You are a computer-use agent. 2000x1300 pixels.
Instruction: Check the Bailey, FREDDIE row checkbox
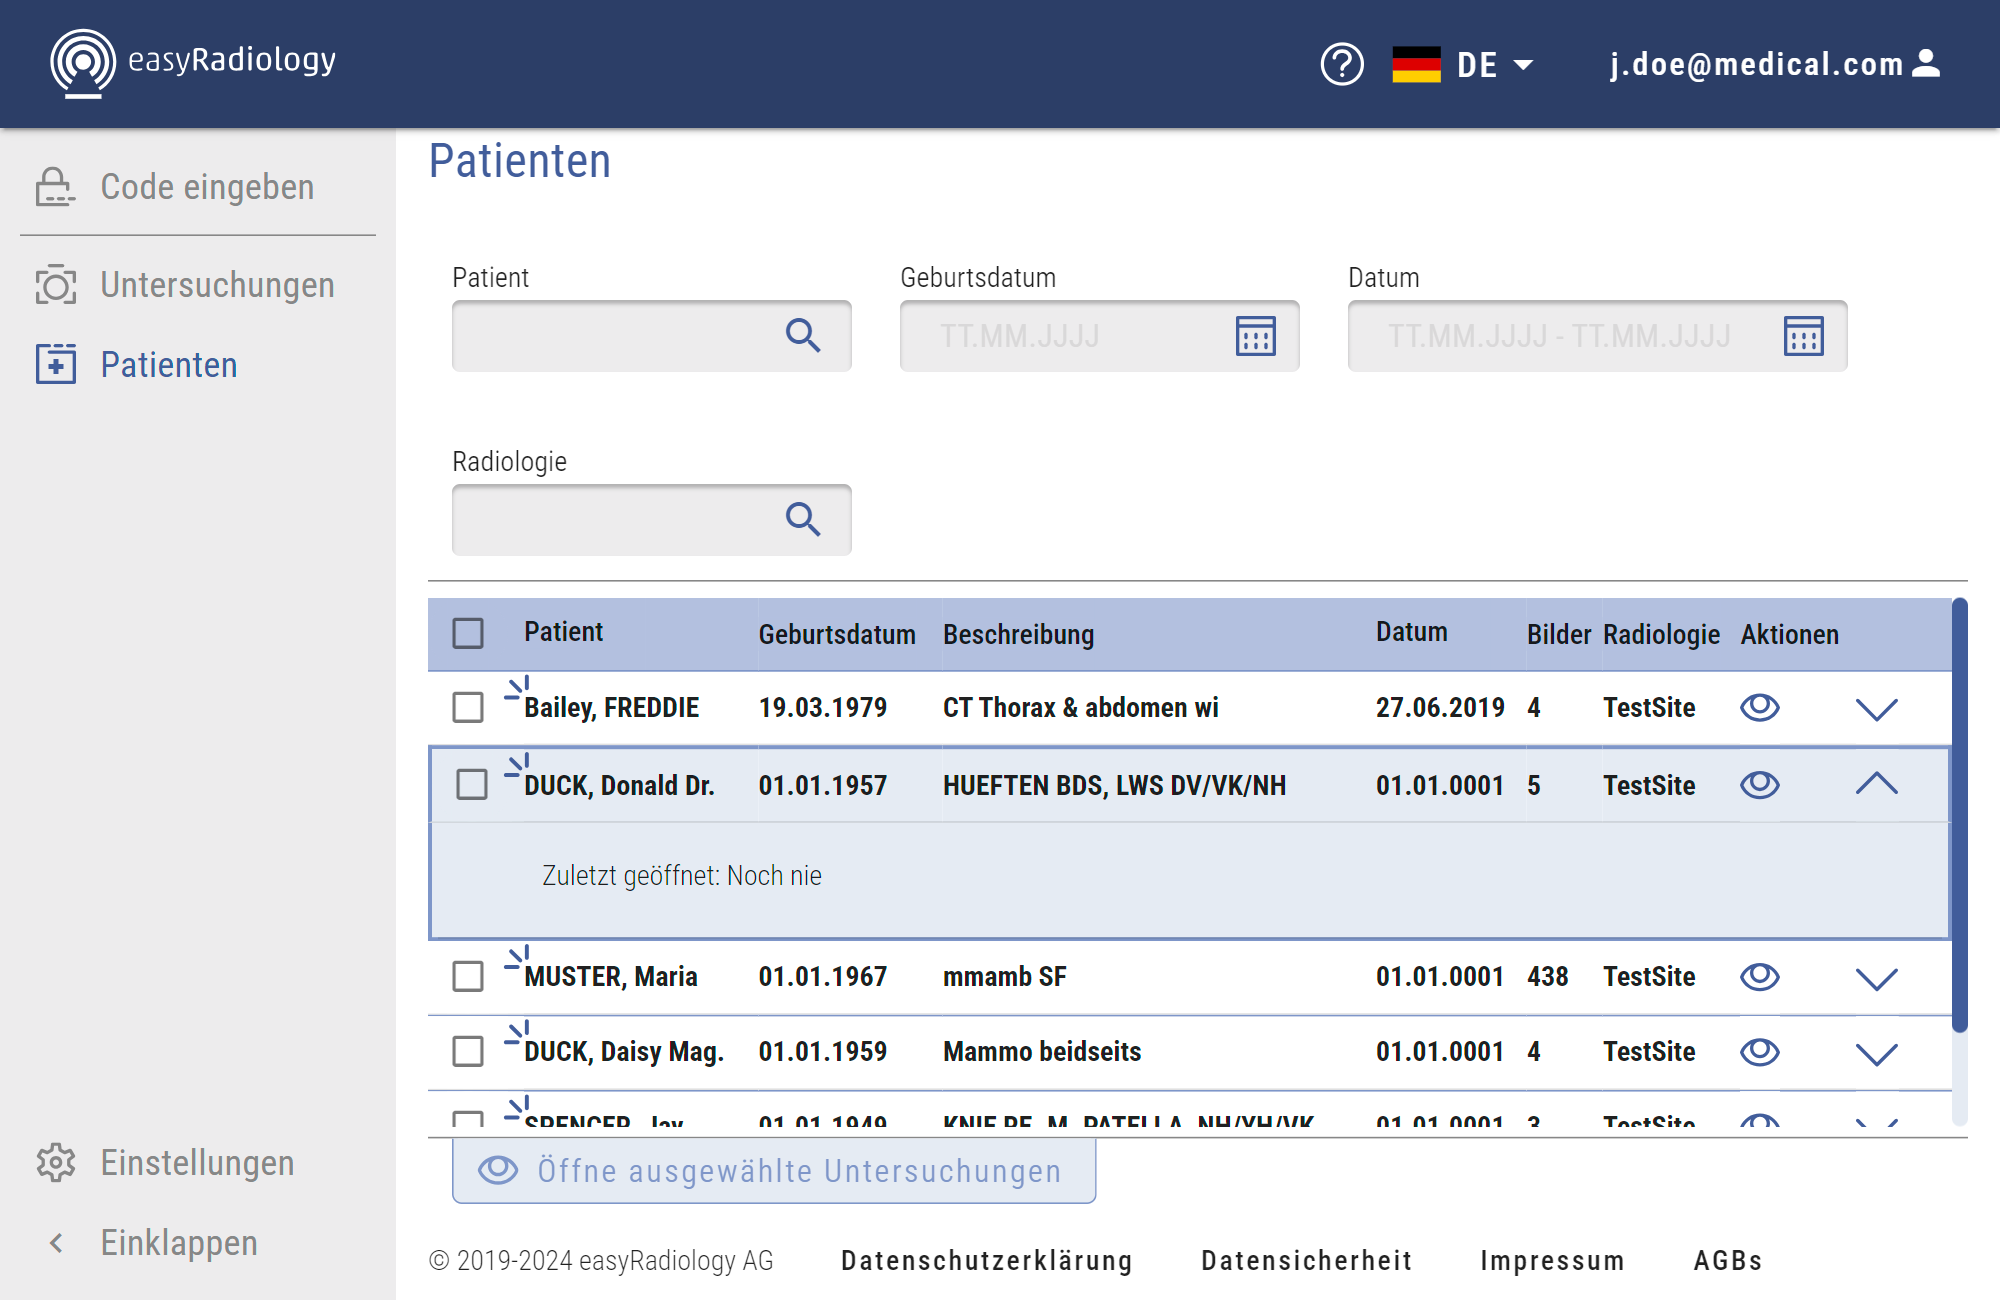point(468,707)
